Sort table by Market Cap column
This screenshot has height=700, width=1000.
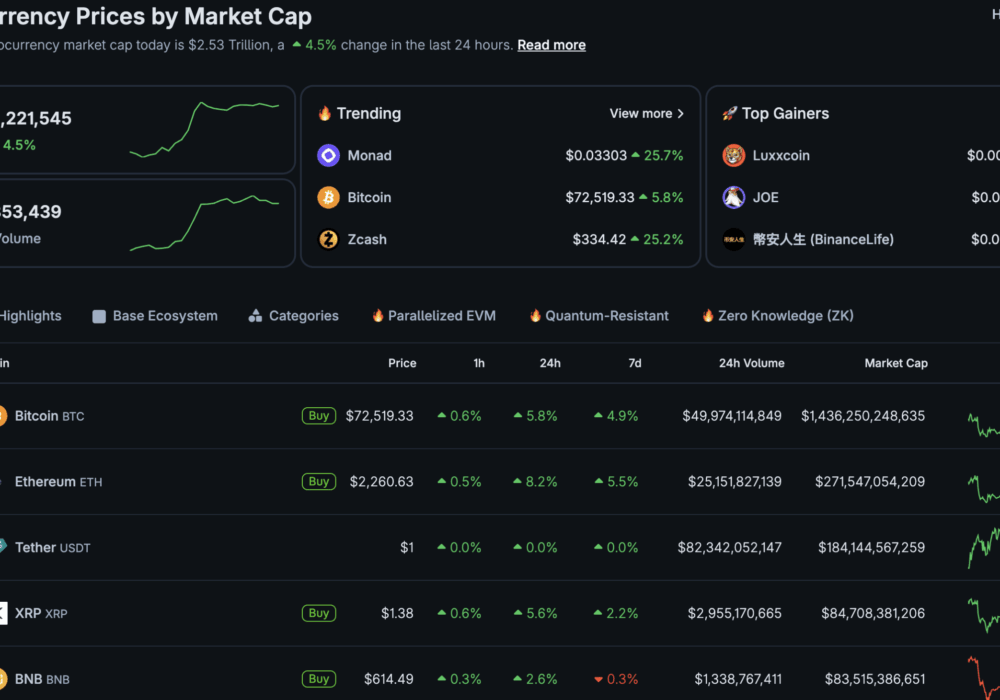895,363
